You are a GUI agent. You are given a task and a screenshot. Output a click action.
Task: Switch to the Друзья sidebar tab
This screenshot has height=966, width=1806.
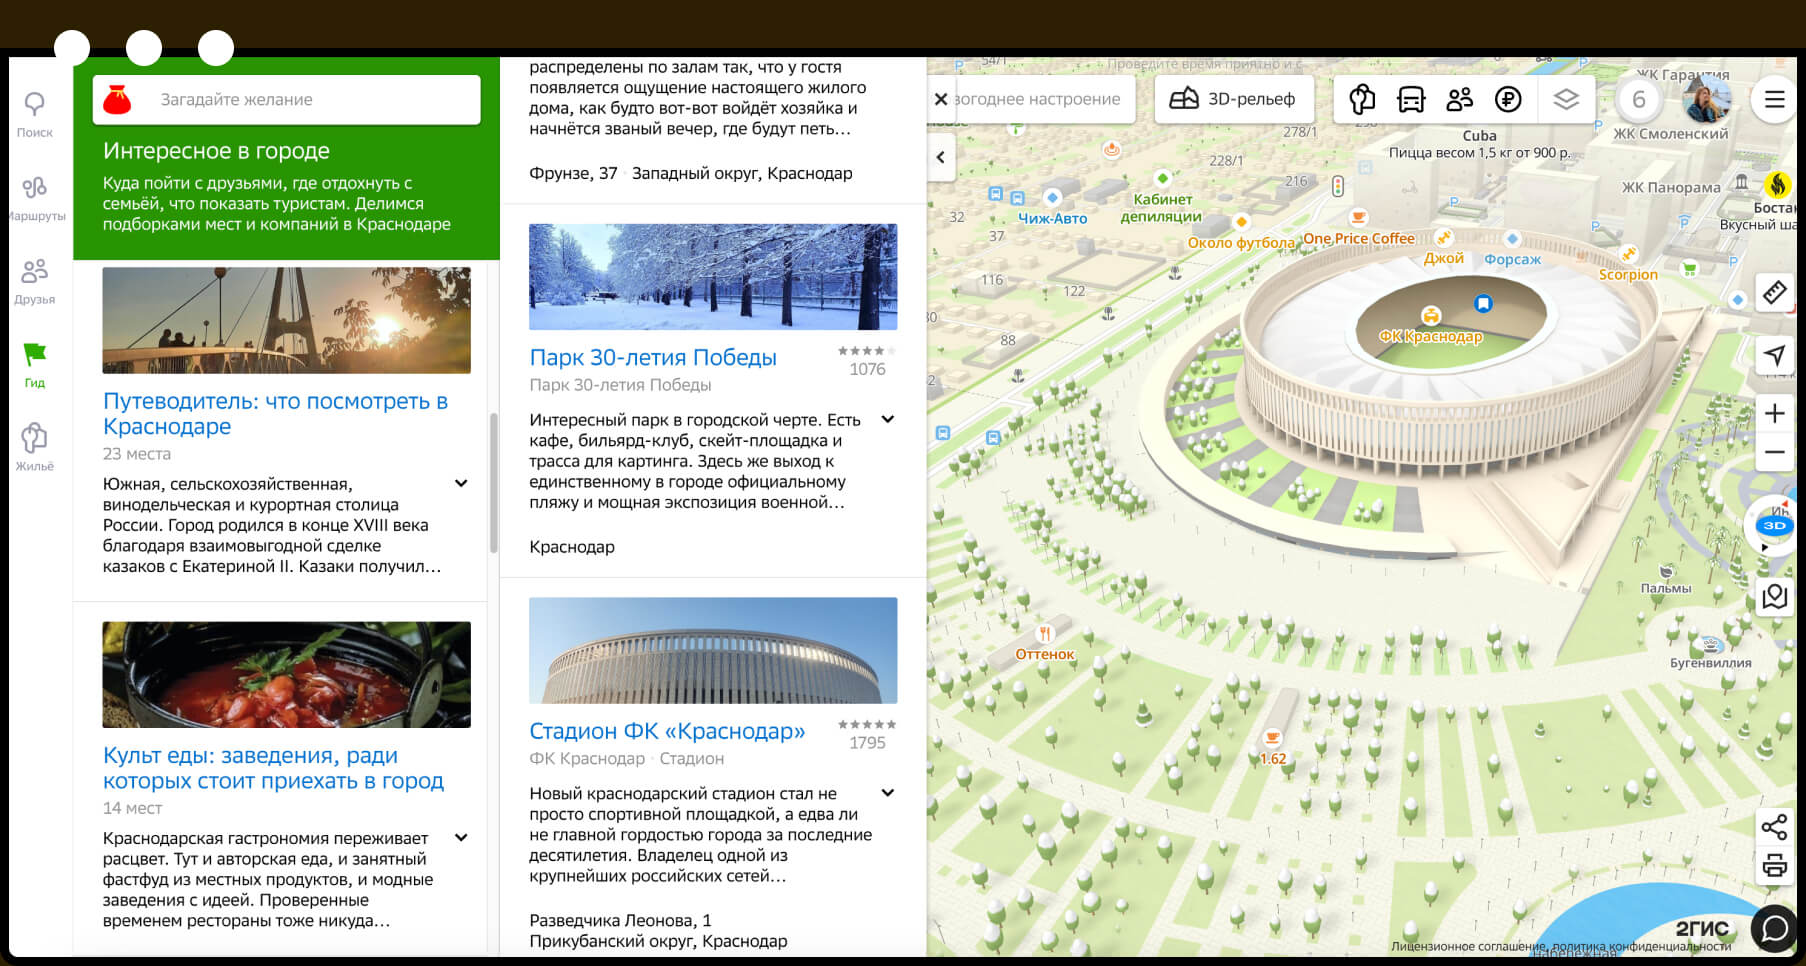pyautogui.click(x=35, y=281)
